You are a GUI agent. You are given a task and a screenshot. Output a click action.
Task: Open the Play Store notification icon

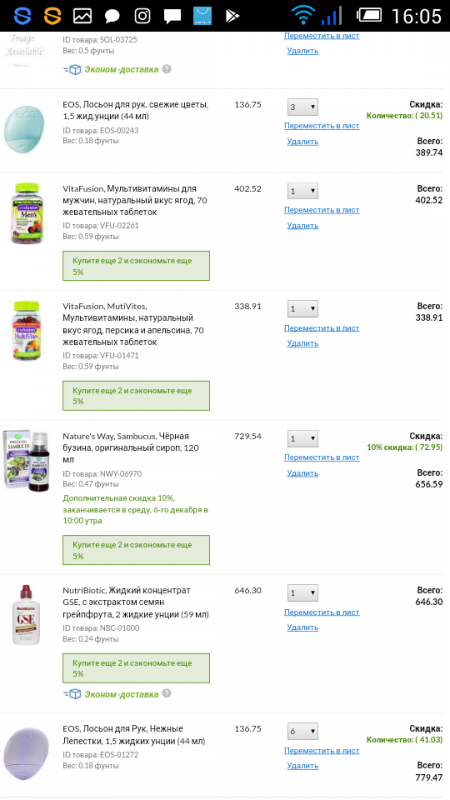tap(233, 16)
